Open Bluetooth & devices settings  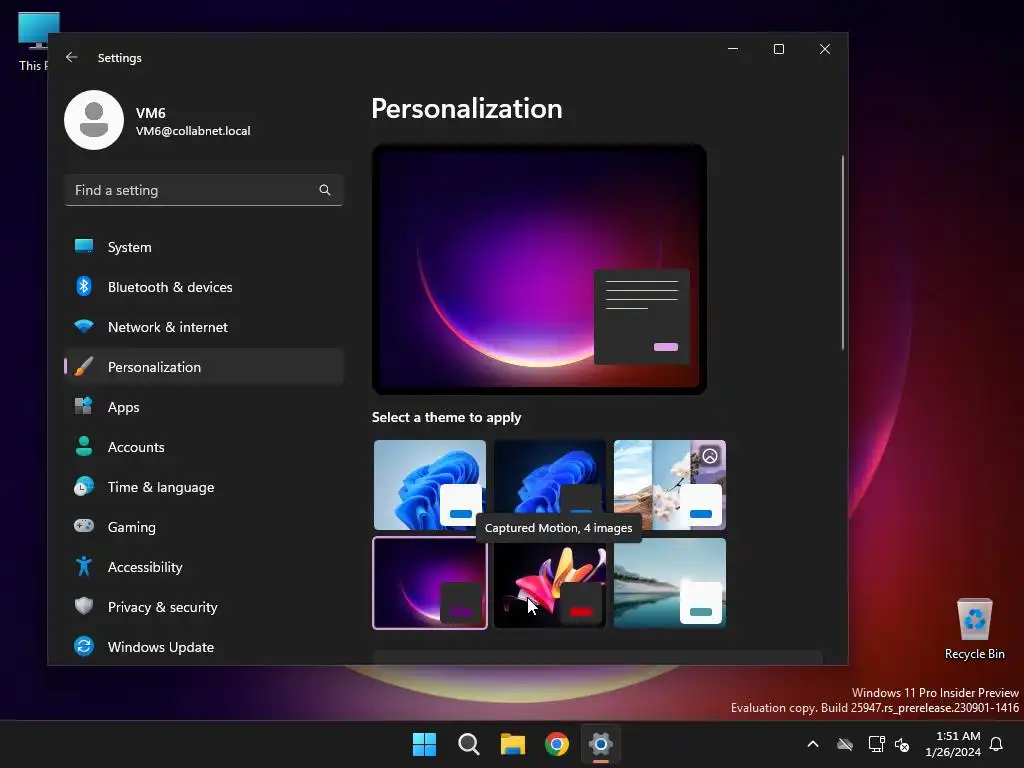pos(204,287)
